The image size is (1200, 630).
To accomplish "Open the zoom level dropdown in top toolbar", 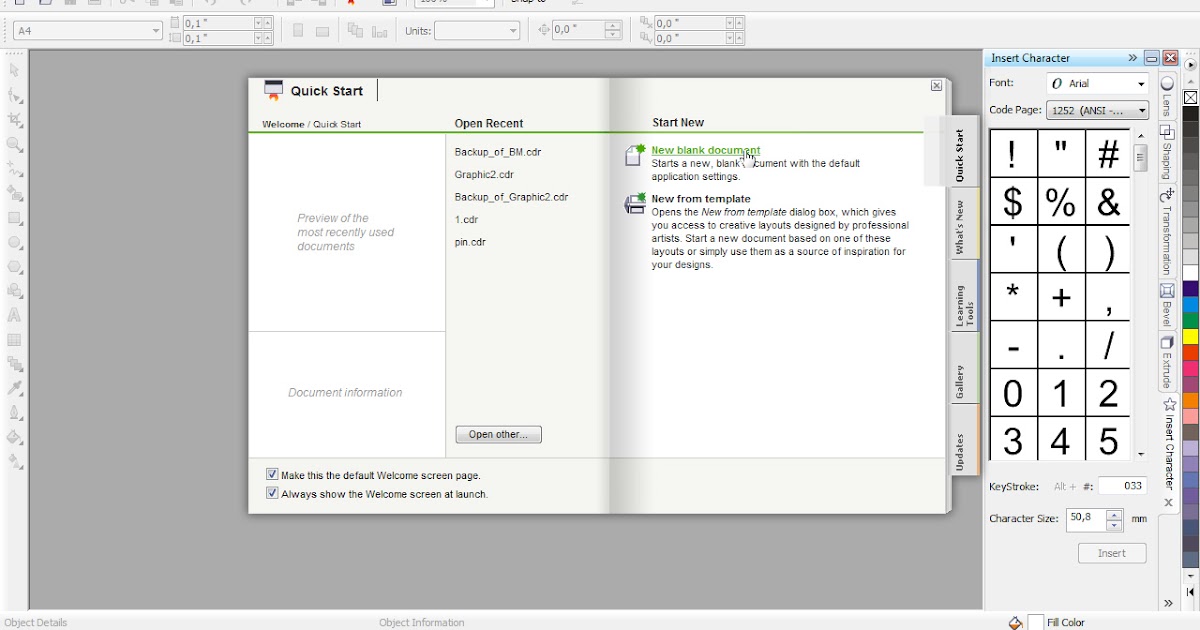I will click(x=487, y=3).
